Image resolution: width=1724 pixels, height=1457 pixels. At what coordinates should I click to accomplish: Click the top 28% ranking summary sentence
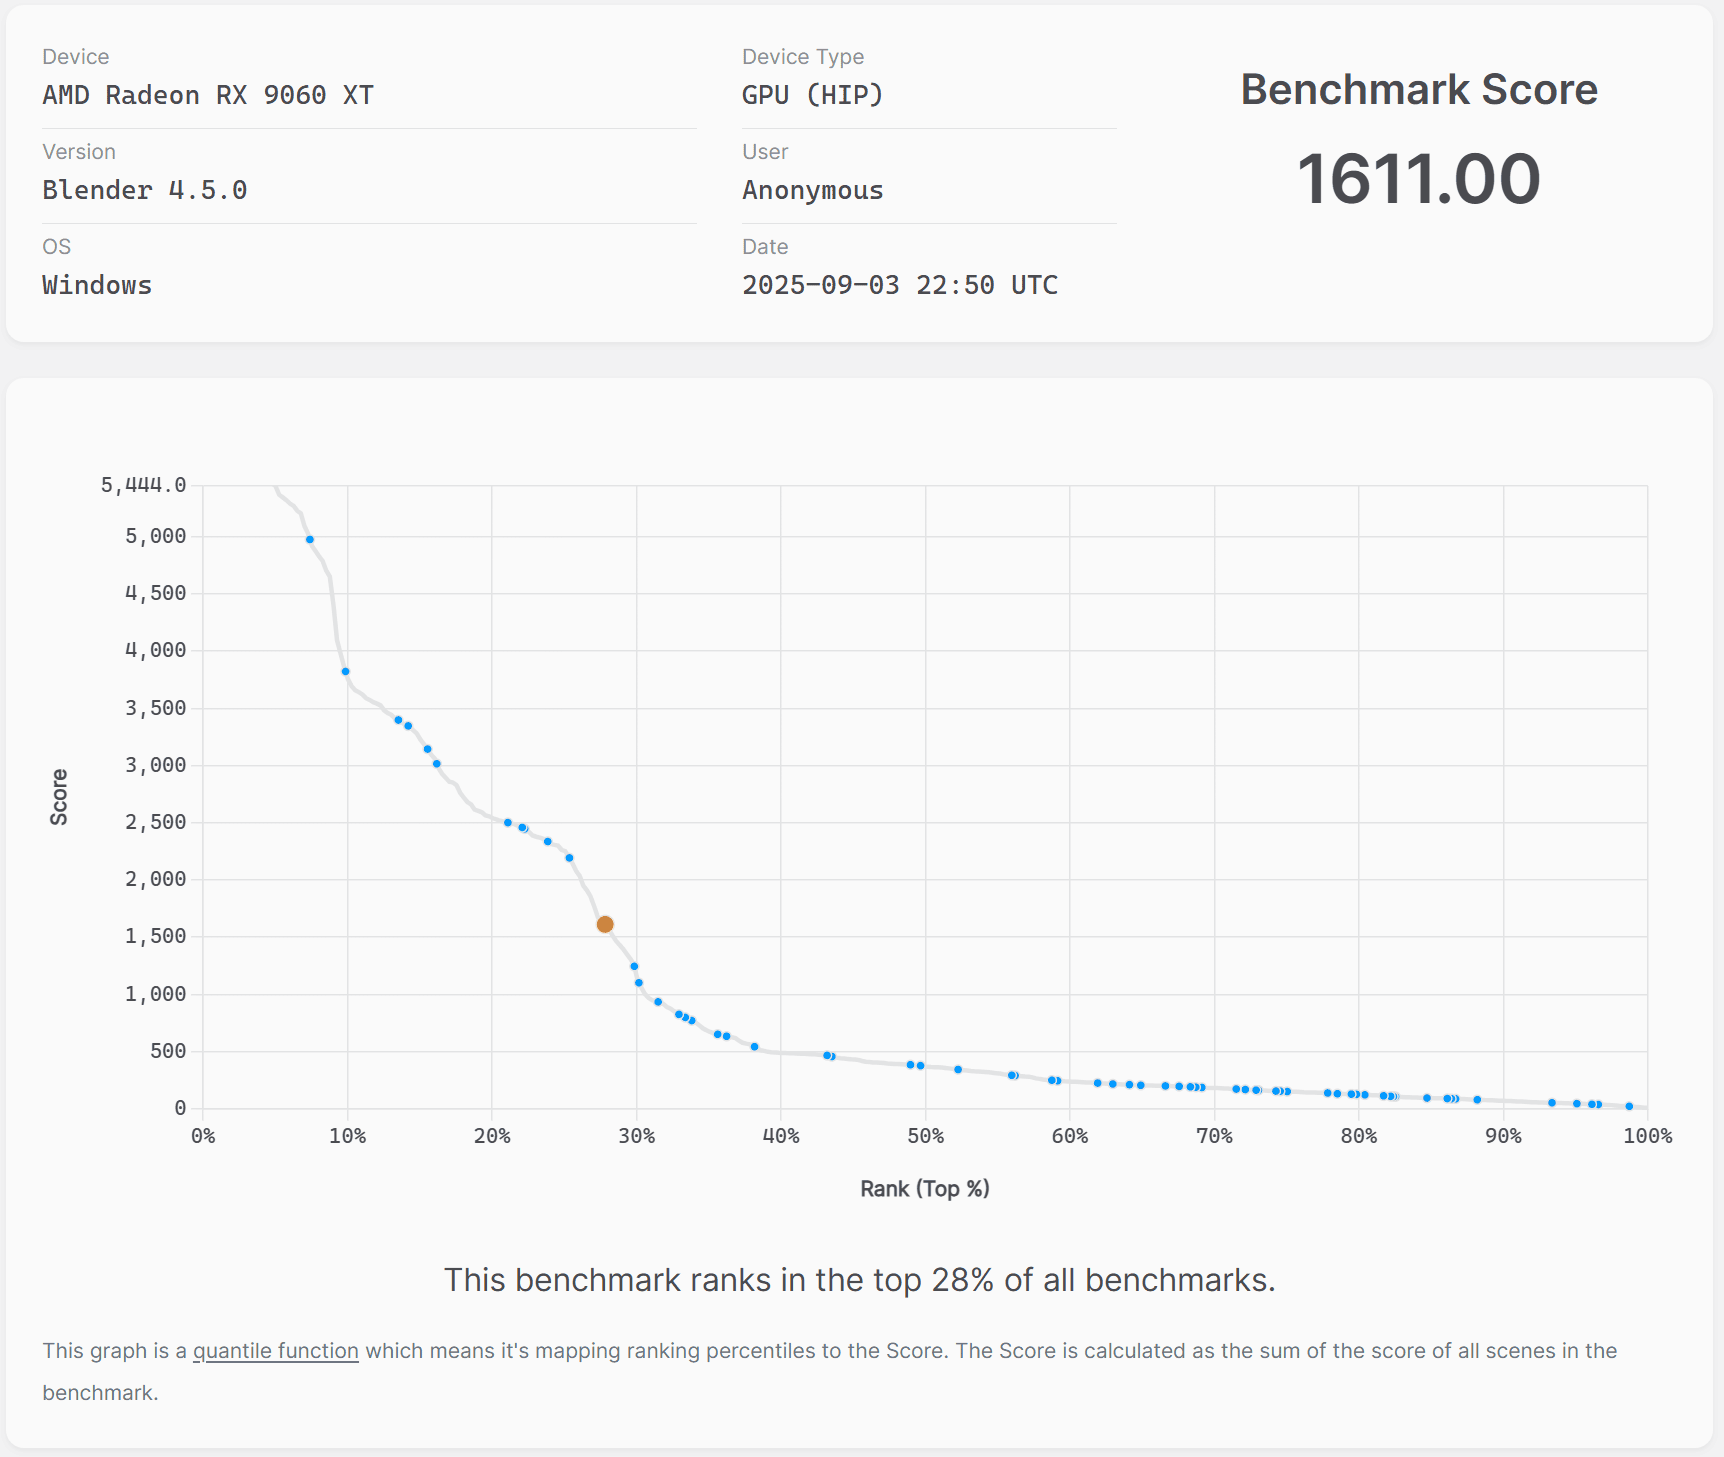[x=859, y=1280]
